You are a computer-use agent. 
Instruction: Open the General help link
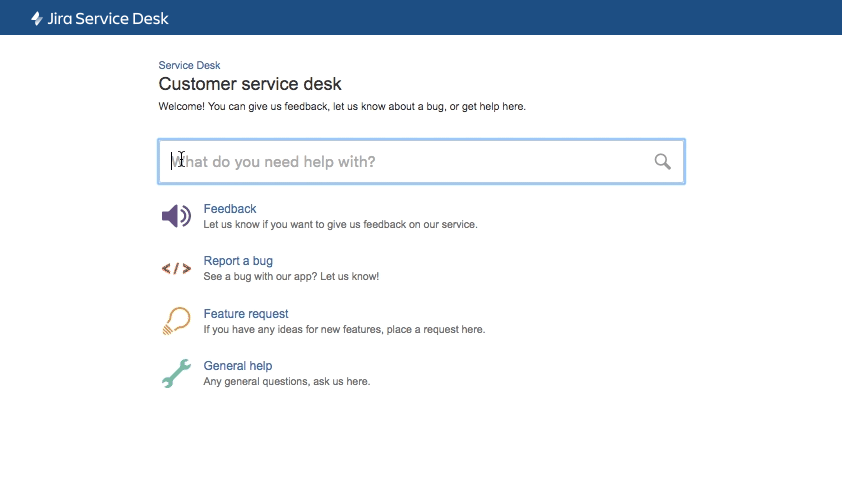click(238, 366)
